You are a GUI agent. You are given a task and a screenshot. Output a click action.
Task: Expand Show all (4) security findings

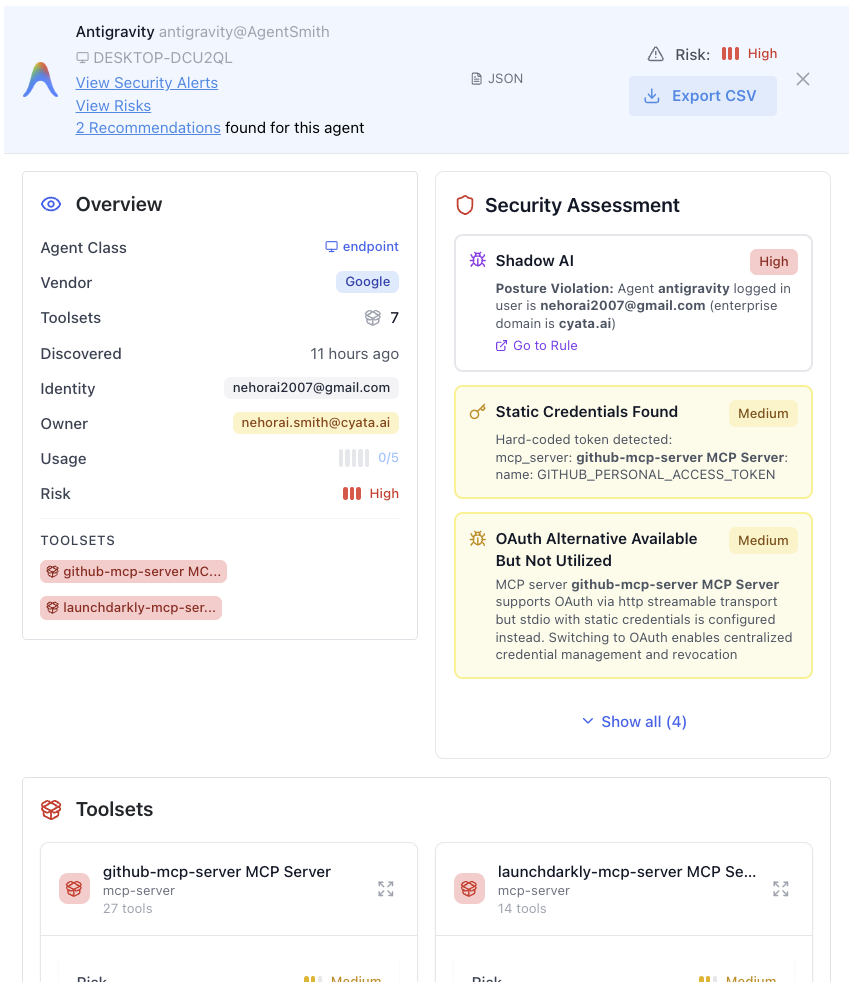634,722
